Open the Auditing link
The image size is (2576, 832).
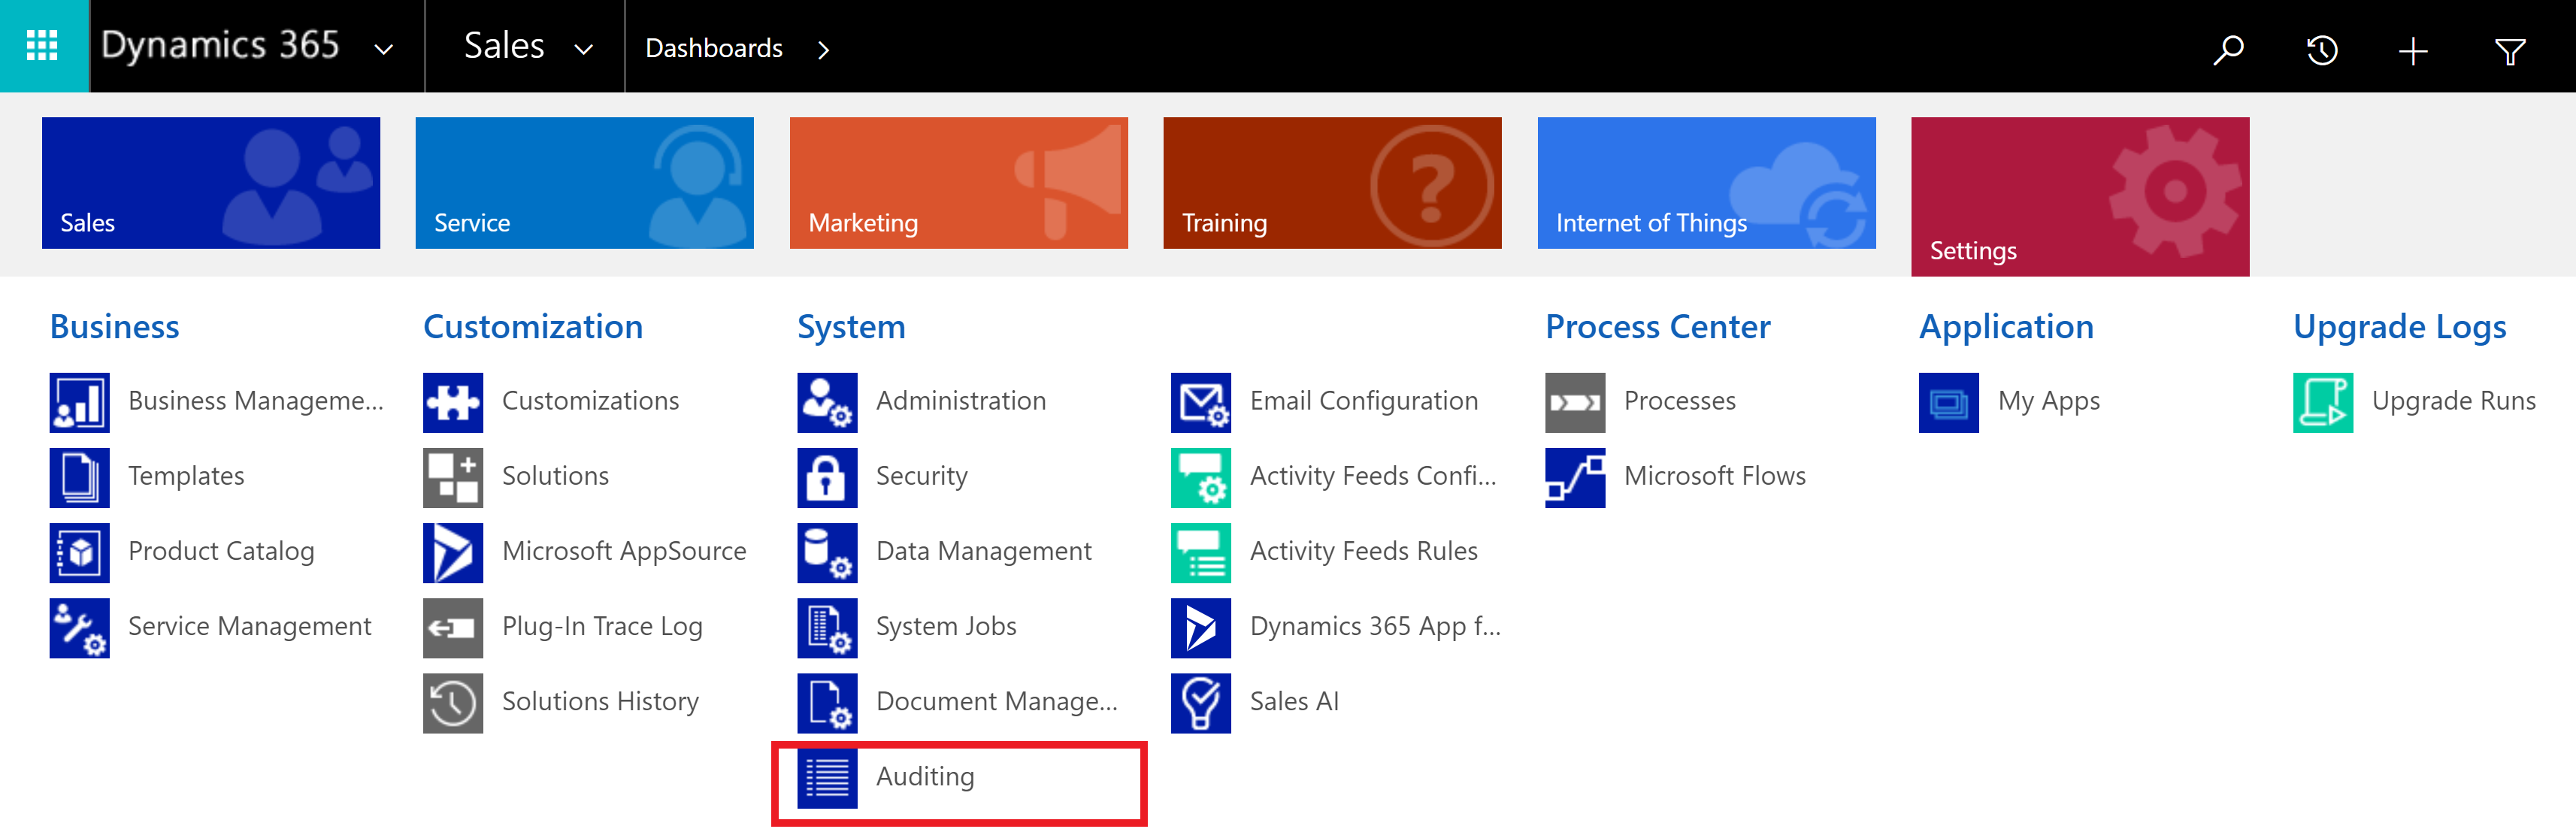[x=925, y=777]
